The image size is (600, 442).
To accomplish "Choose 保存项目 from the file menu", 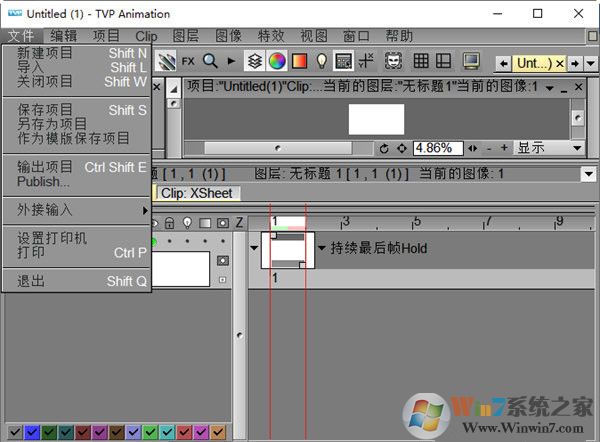I will click(x=77, y=110).
